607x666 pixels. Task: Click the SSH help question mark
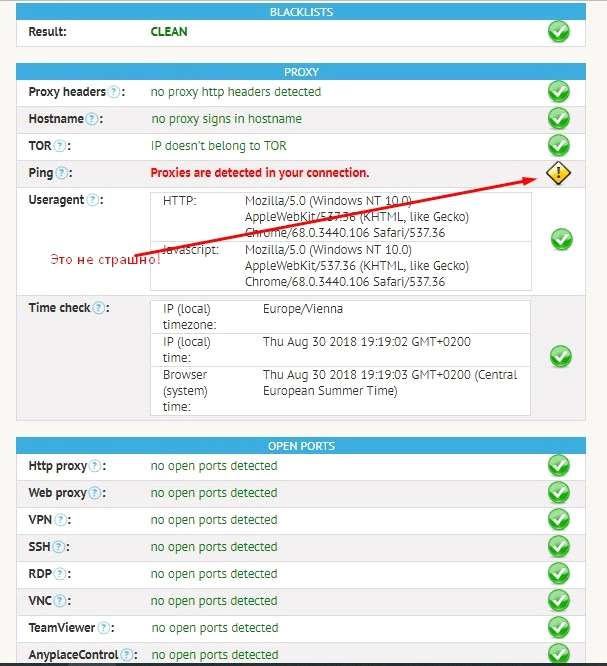[59, 547]
